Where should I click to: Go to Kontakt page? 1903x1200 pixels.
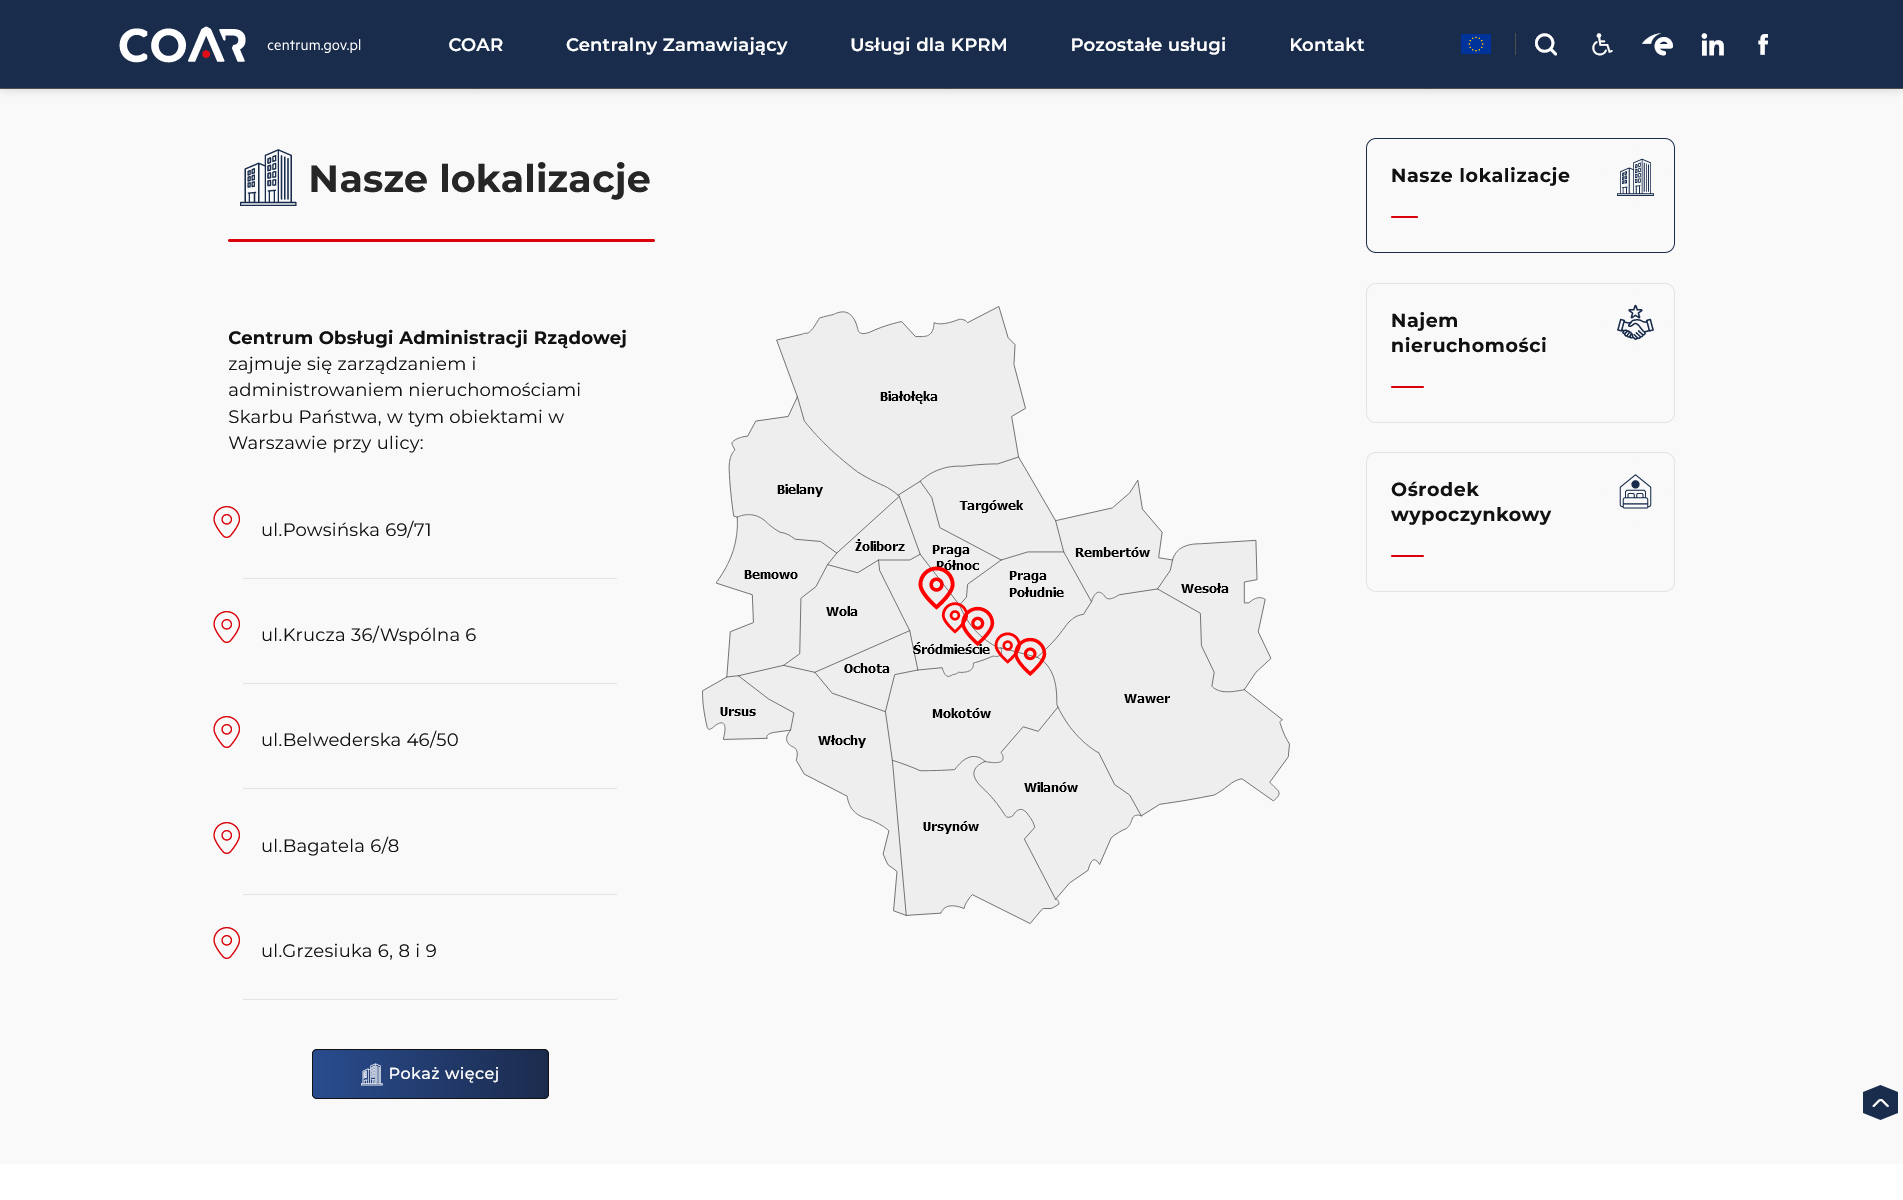pos(1326,45)
